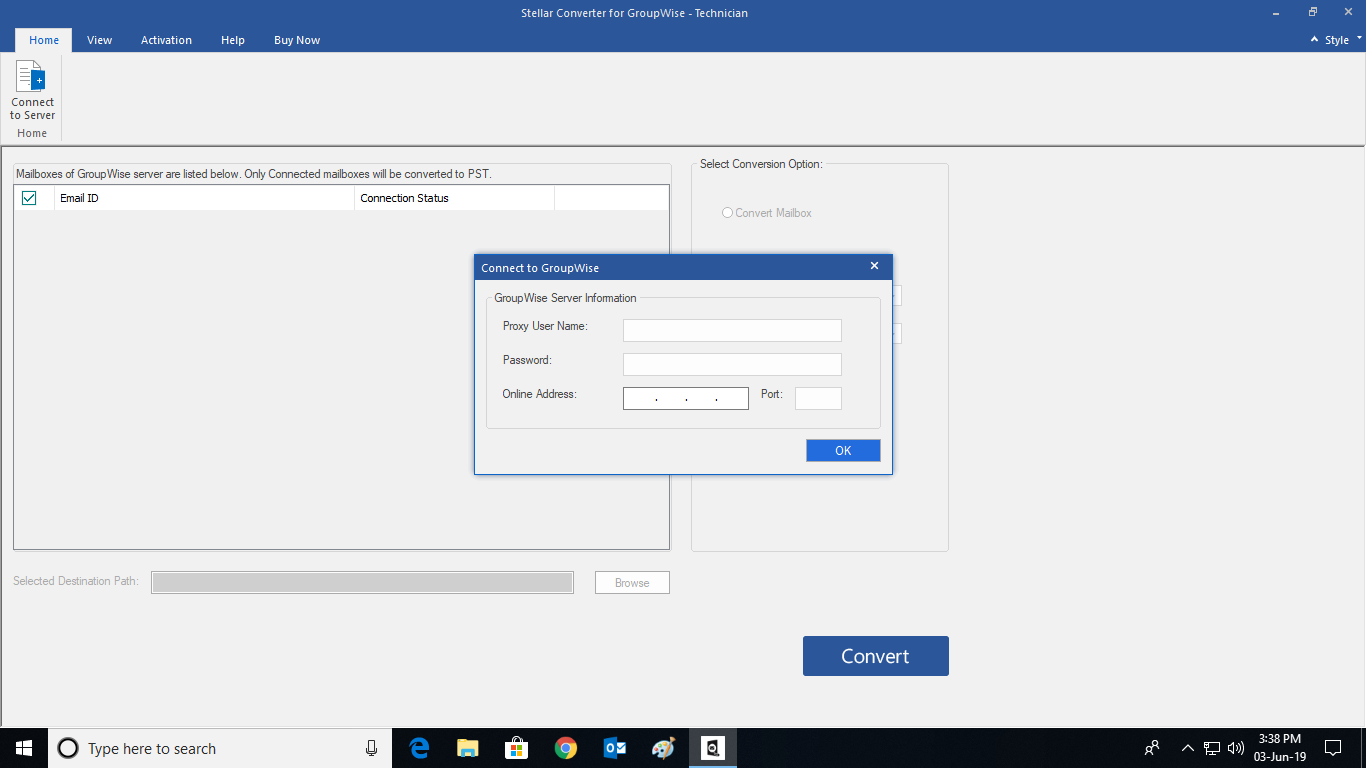Select the Buy Now tab

pos(297,40)
